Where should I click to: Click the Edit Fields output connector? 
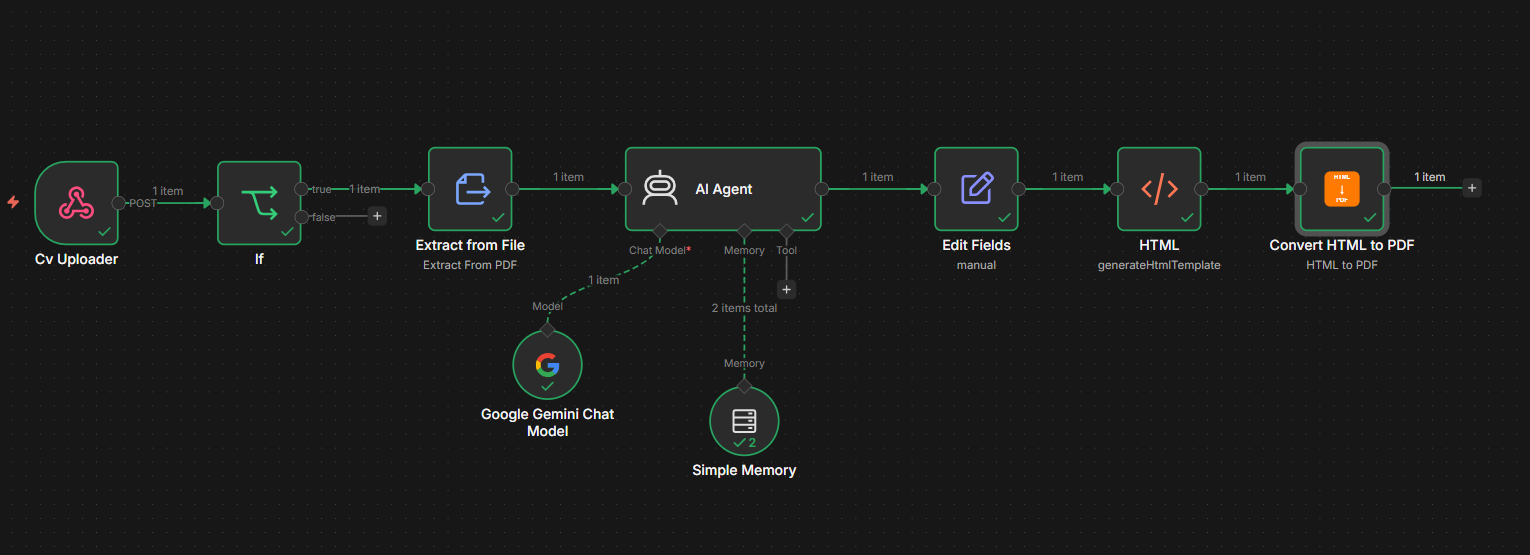pyautogui.click(x=1018, y=189)
